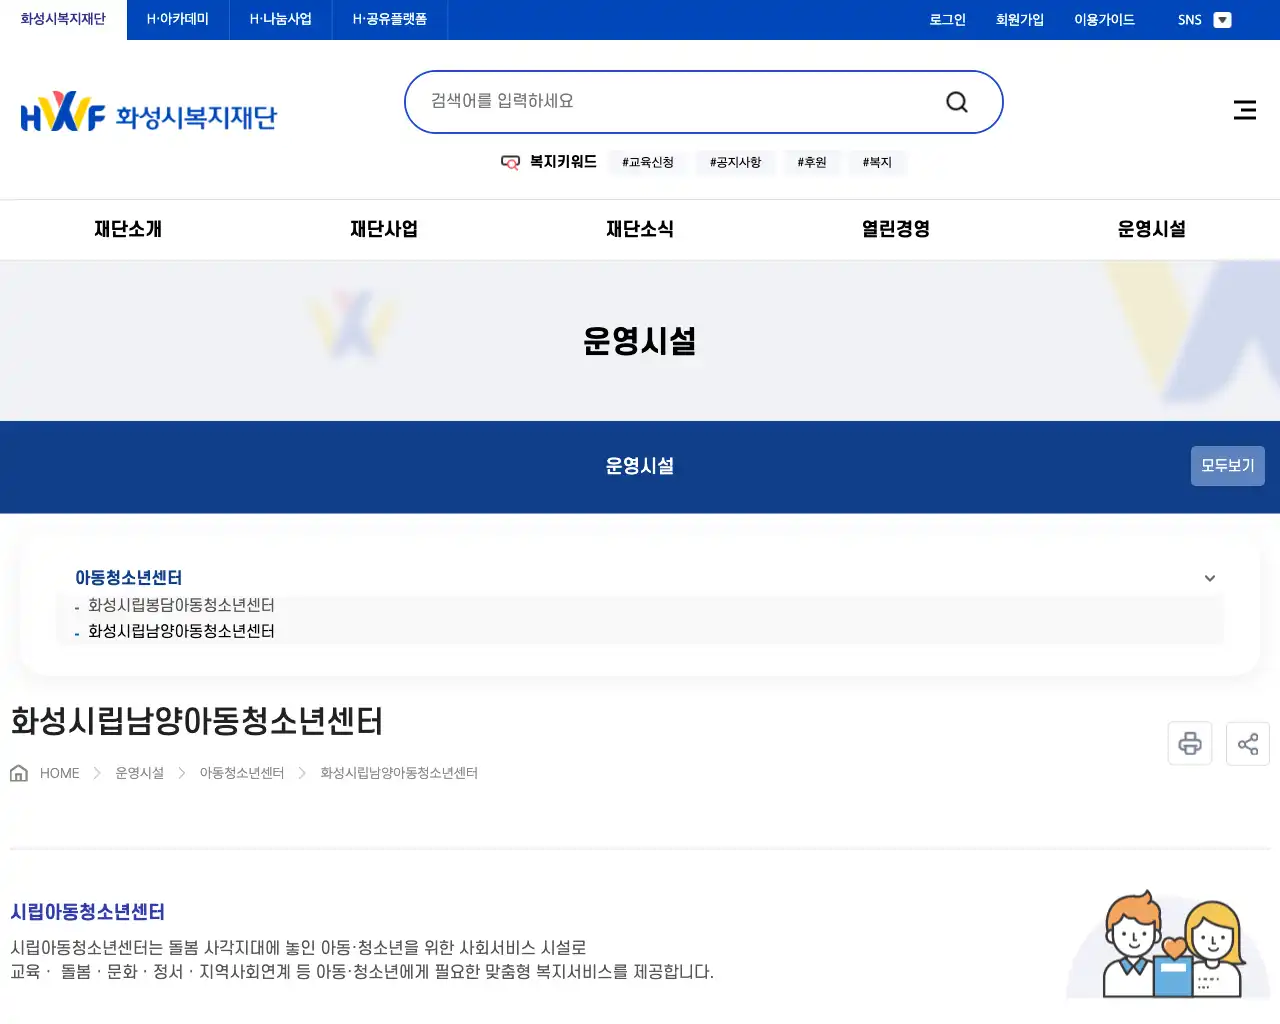1280x1024 pixels.
Task: Open the SNS dropdown arrow
Action: (x=1222, y=19)
